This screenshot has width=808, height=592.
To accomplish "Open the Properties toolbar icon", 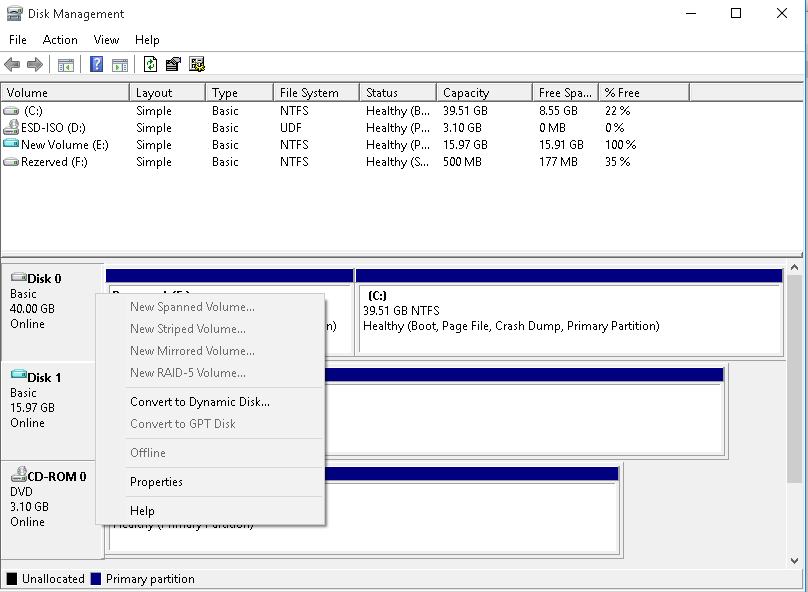I will pyautogui.click(x=173, y=64).
